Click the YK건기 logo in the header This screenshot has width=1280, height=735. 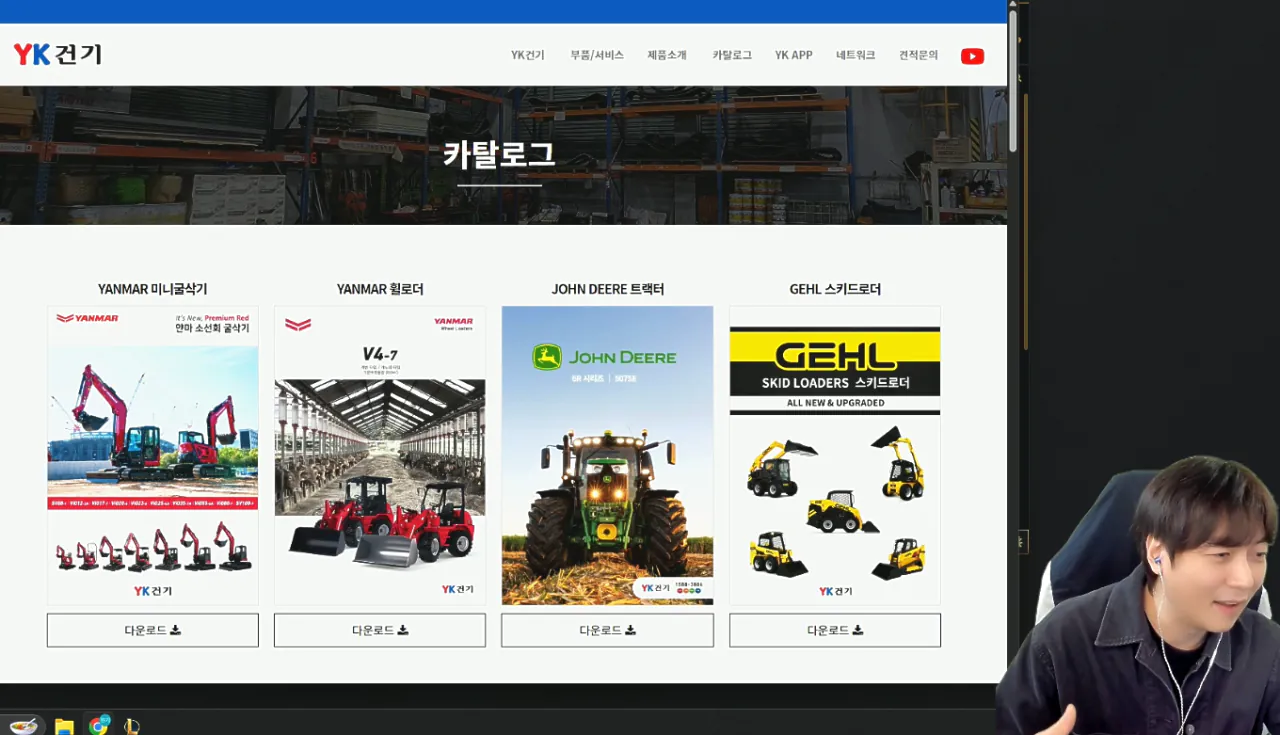coord(58,55)
